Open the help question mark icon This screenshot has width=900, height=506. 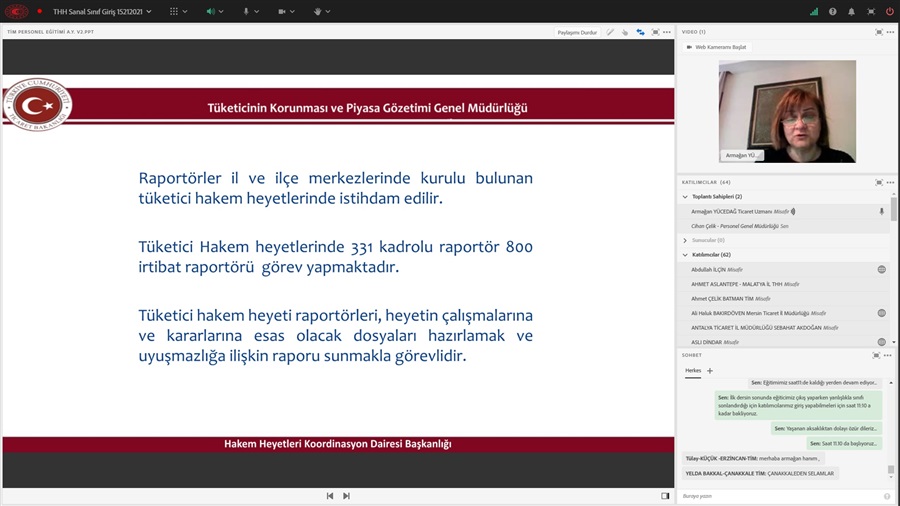(832, 11)
